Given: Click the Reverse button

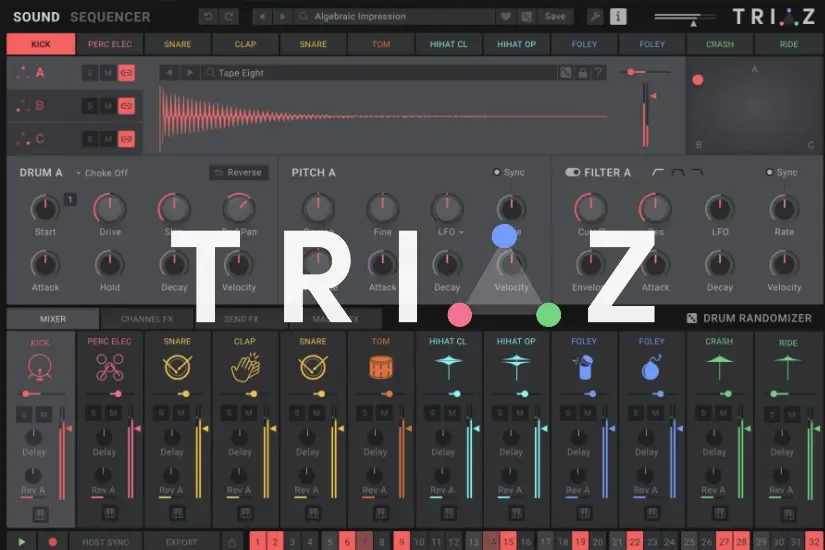Looking at the screenshot, I should (238, 172).
